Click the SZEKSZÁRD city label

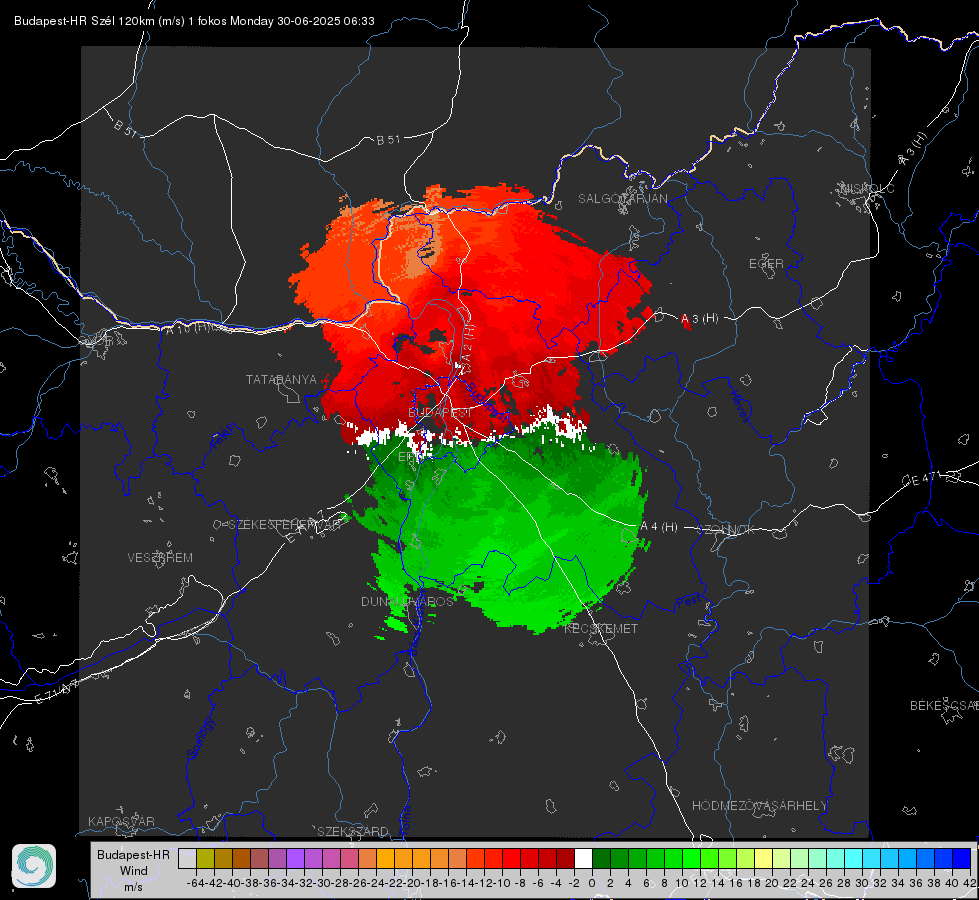point(353,831)
